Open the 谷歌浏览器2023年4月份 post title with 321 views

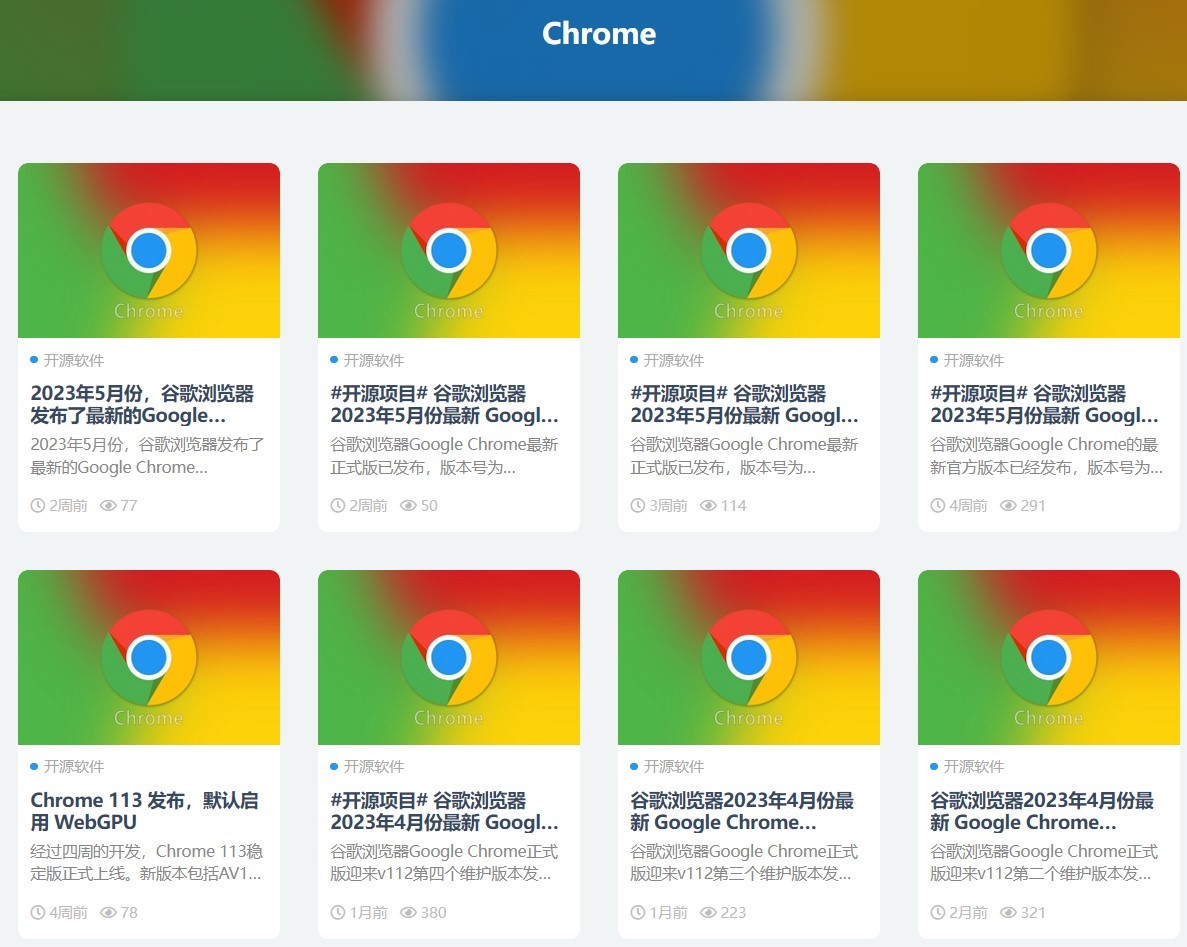[x=1042, y=811]
